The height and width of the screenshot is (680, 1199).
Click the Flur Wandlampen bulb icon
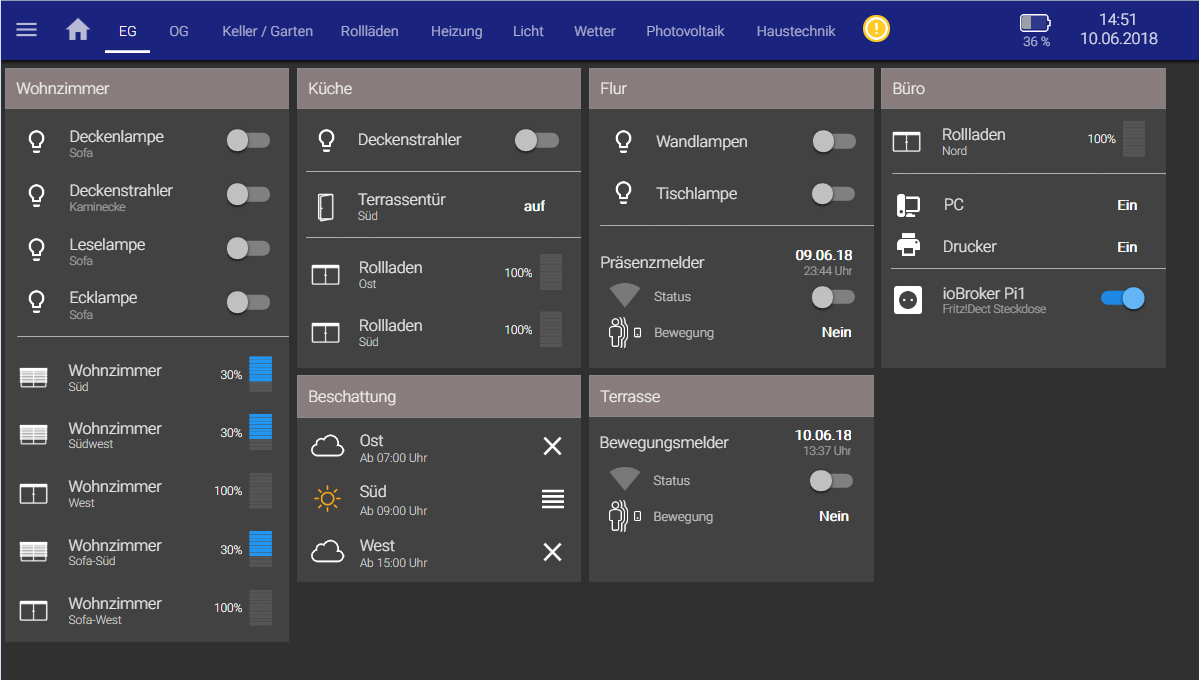click(x=623, y=142)
